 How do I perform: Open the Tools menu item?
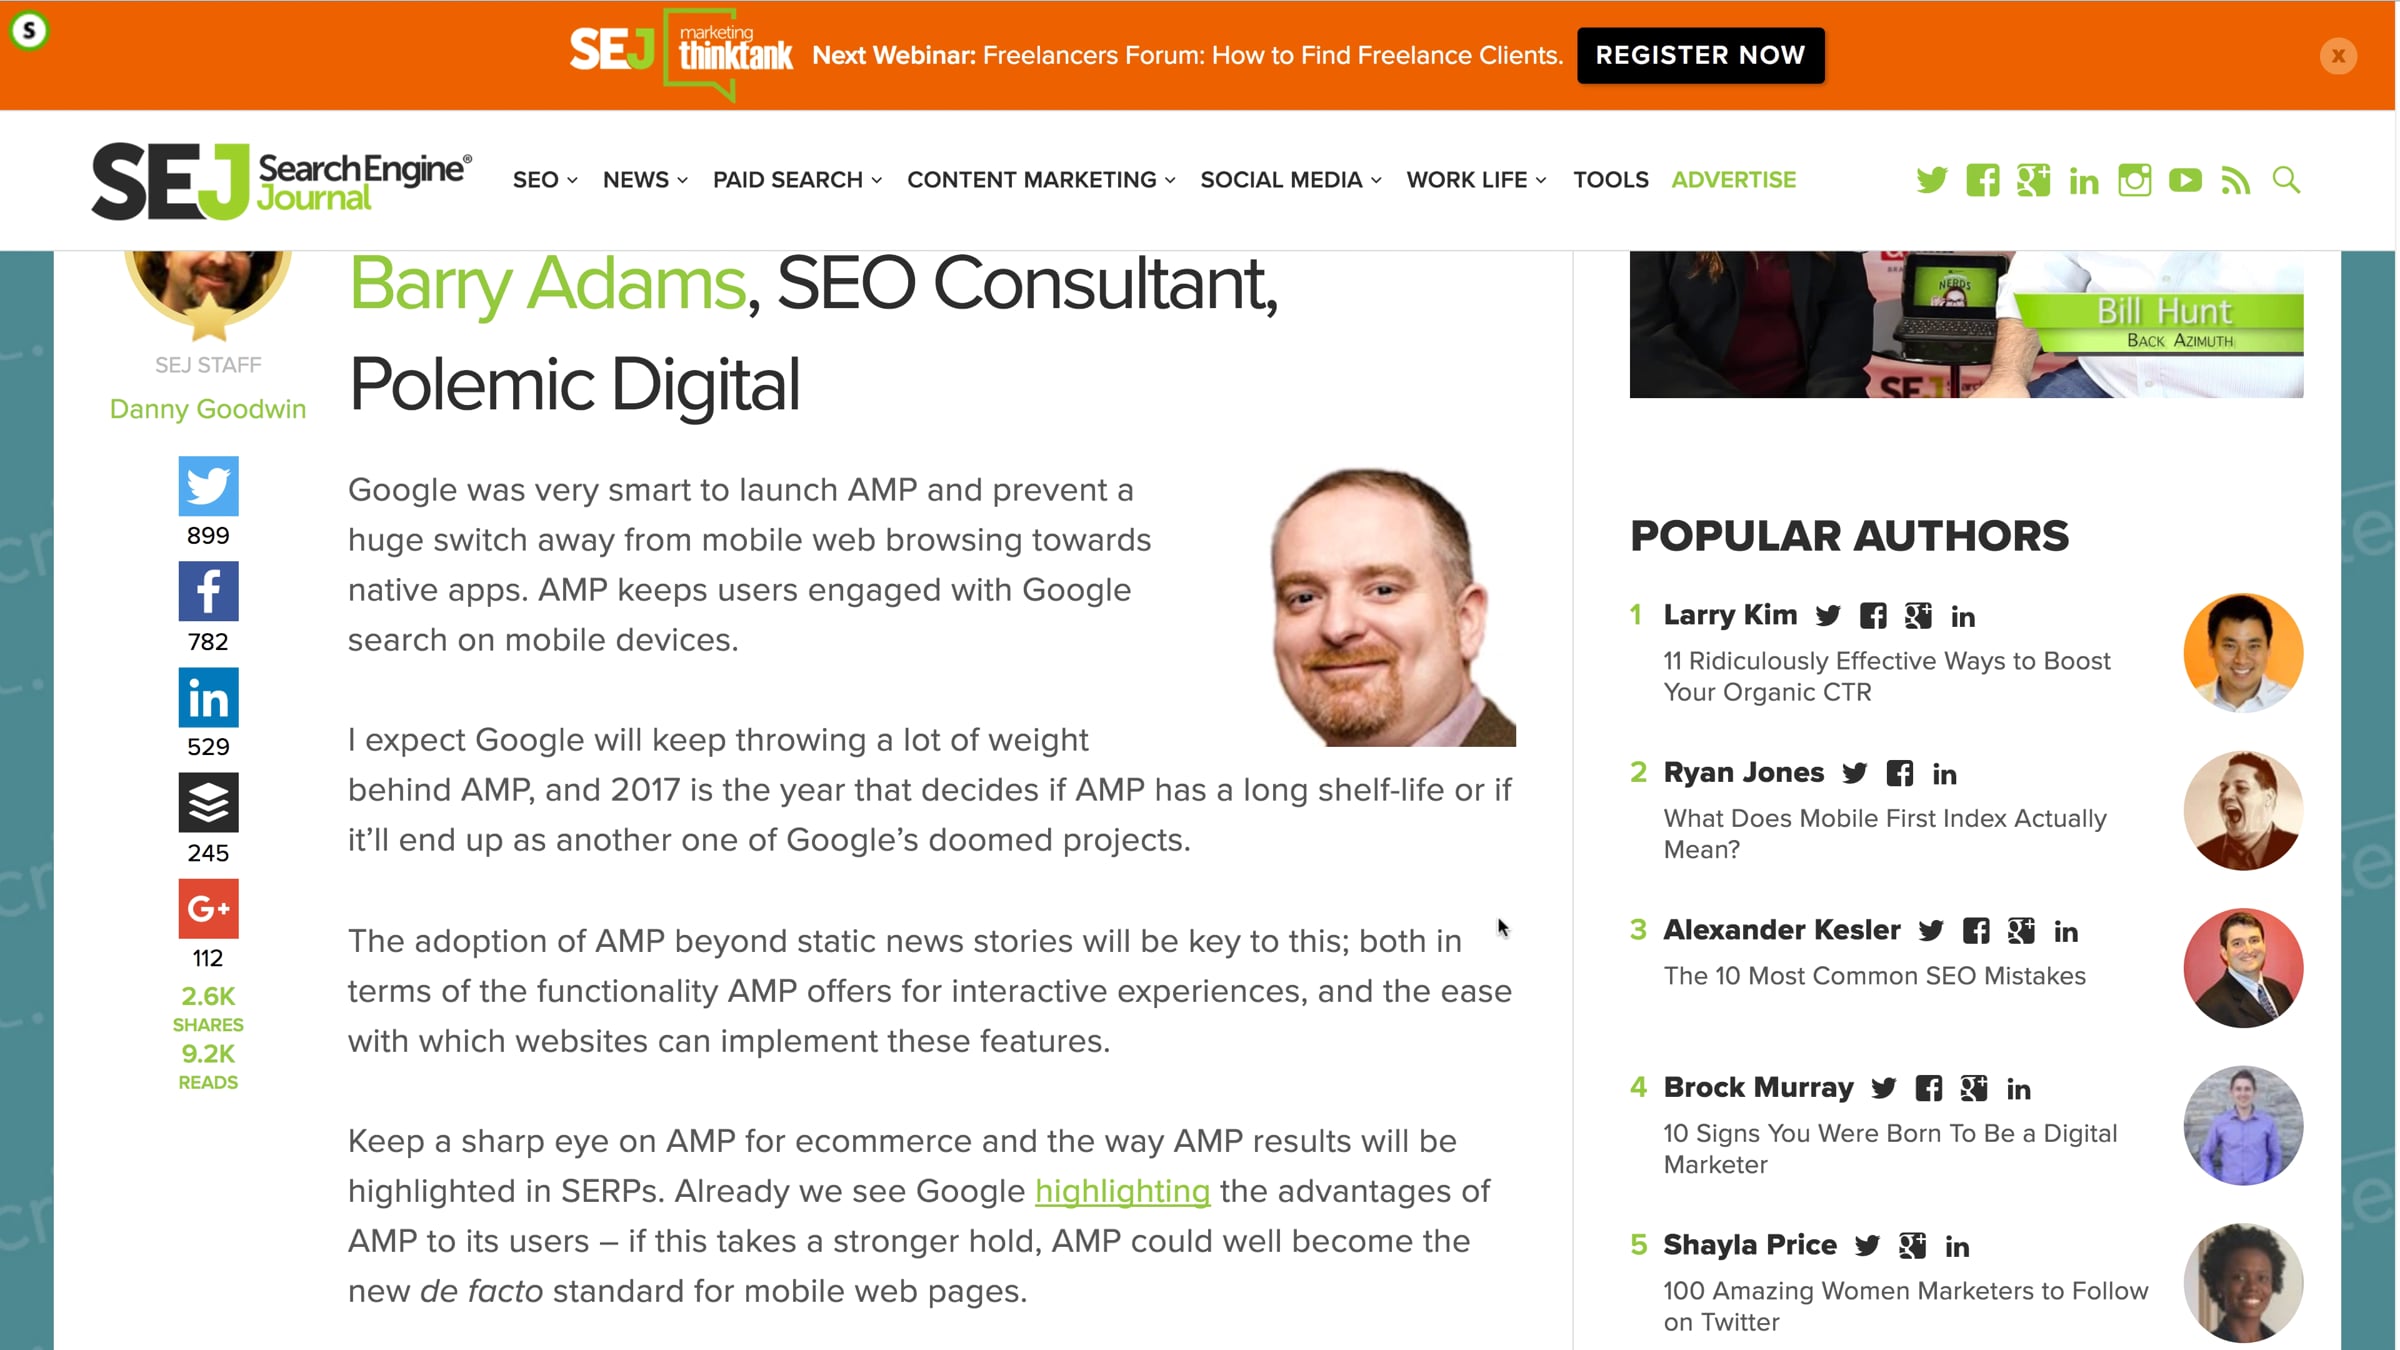[1610, 180]
